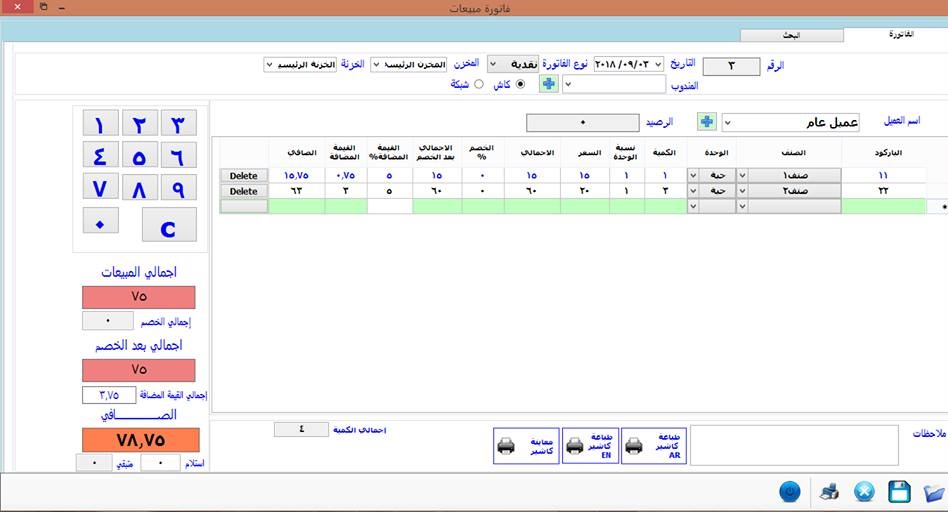Click the ملاحظات notes text field
The height and width of the screenshot is (512, 948).
tap(794, 446)
